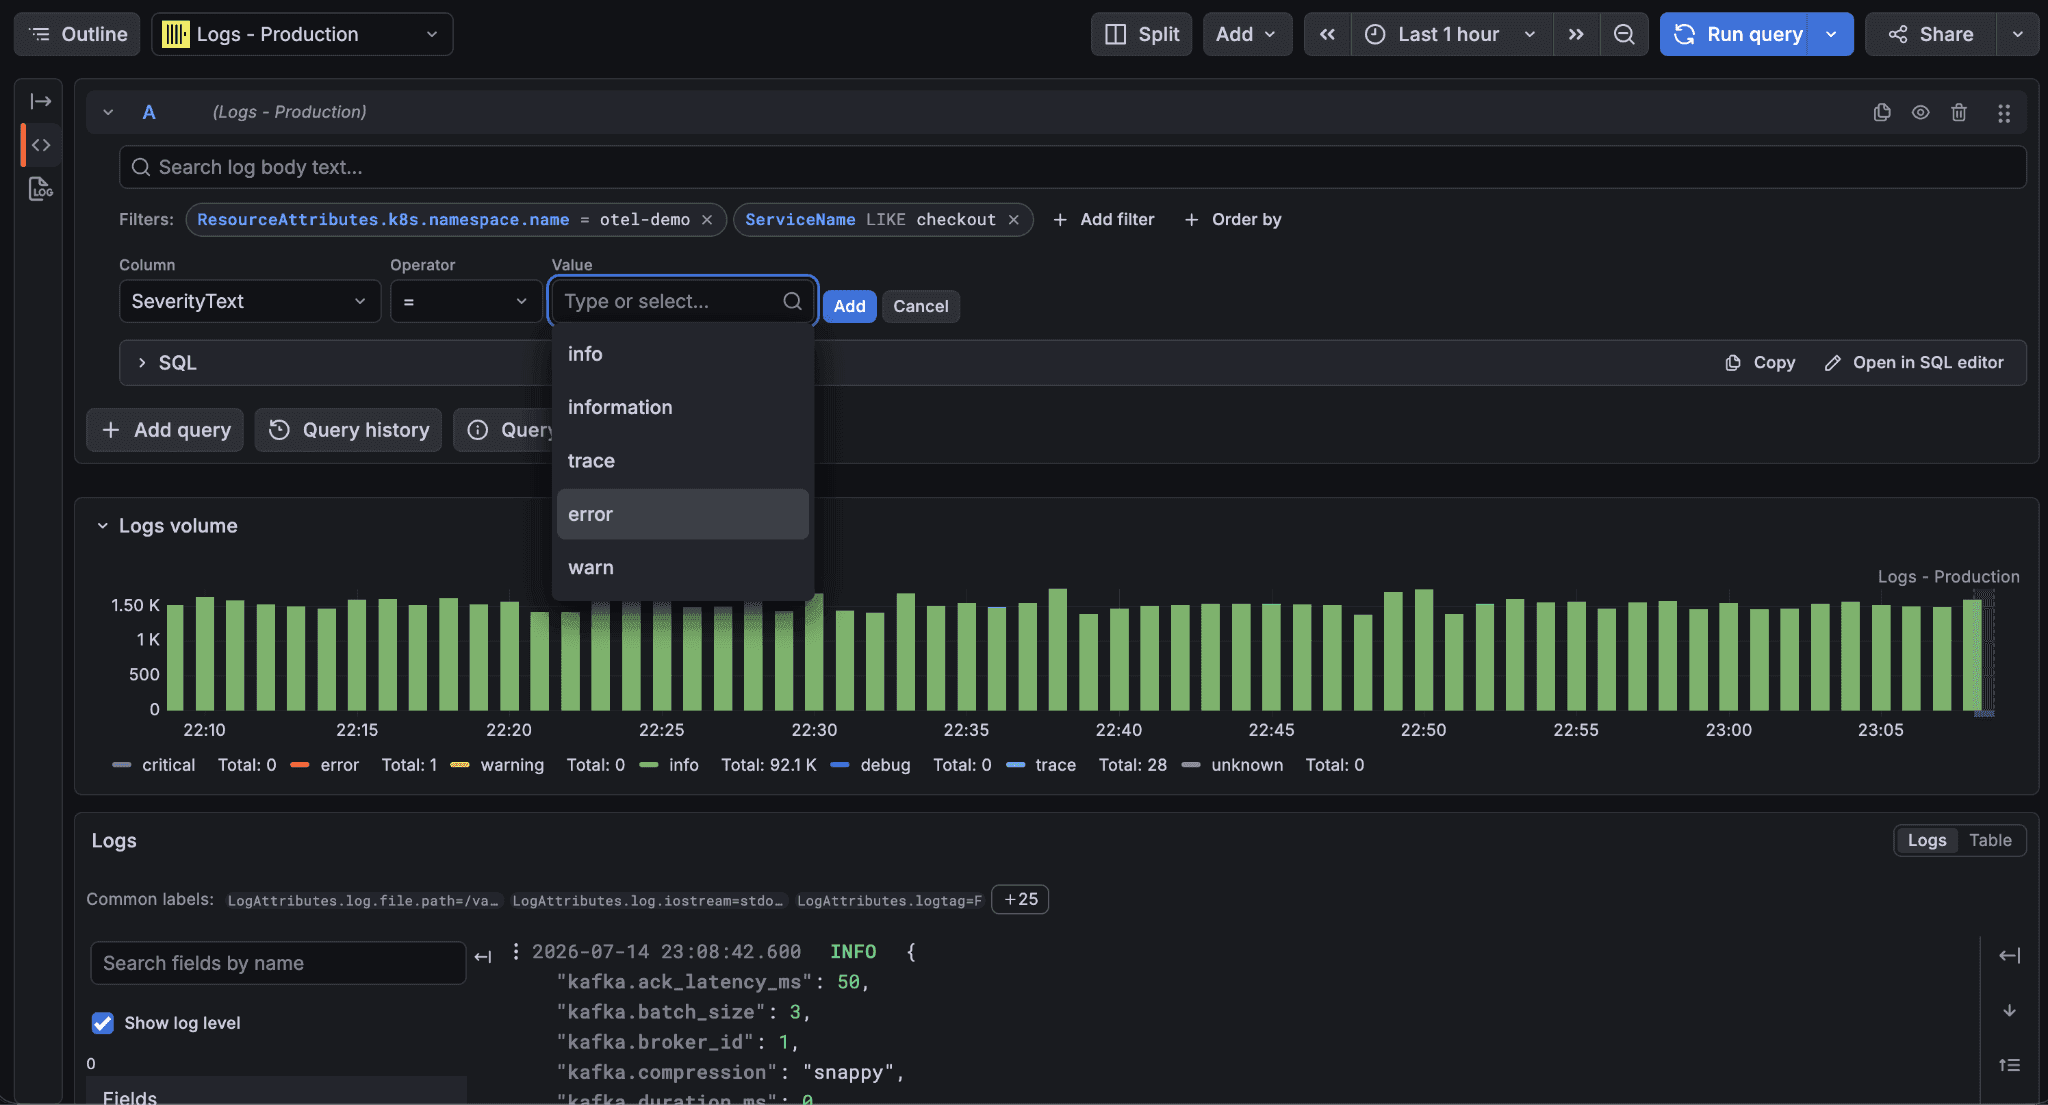2048x1105 pixels.
Task: Expand the +25 common labels
Action: click(x=1020, y=899)
